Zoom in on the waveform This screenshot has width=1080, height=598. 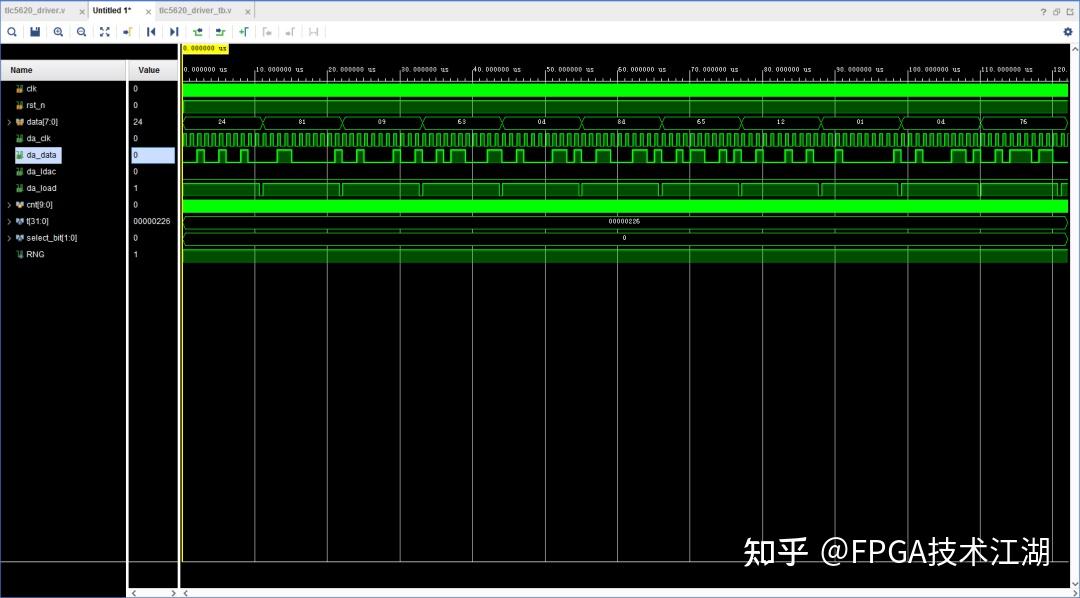coord(59,32)
